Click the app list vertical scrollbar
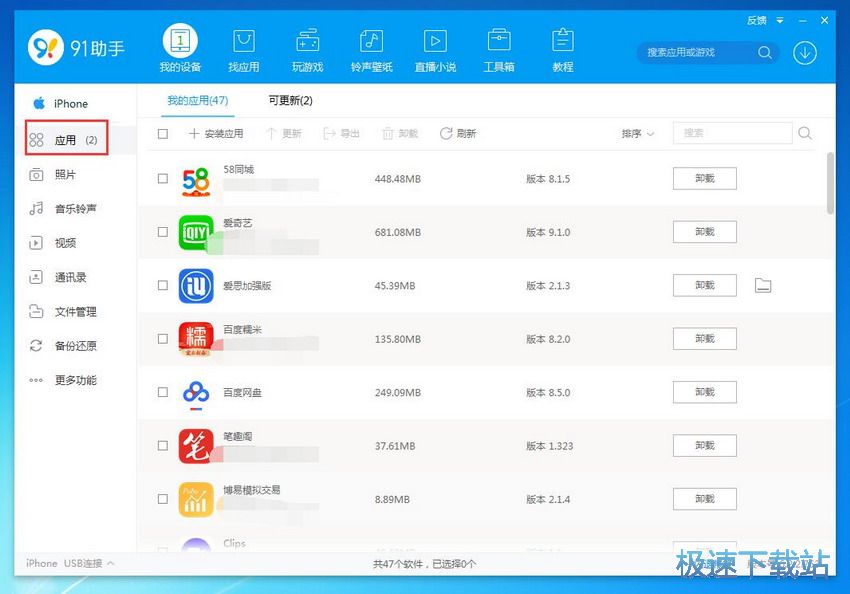 pyautogui.click(x=830, y=183)
